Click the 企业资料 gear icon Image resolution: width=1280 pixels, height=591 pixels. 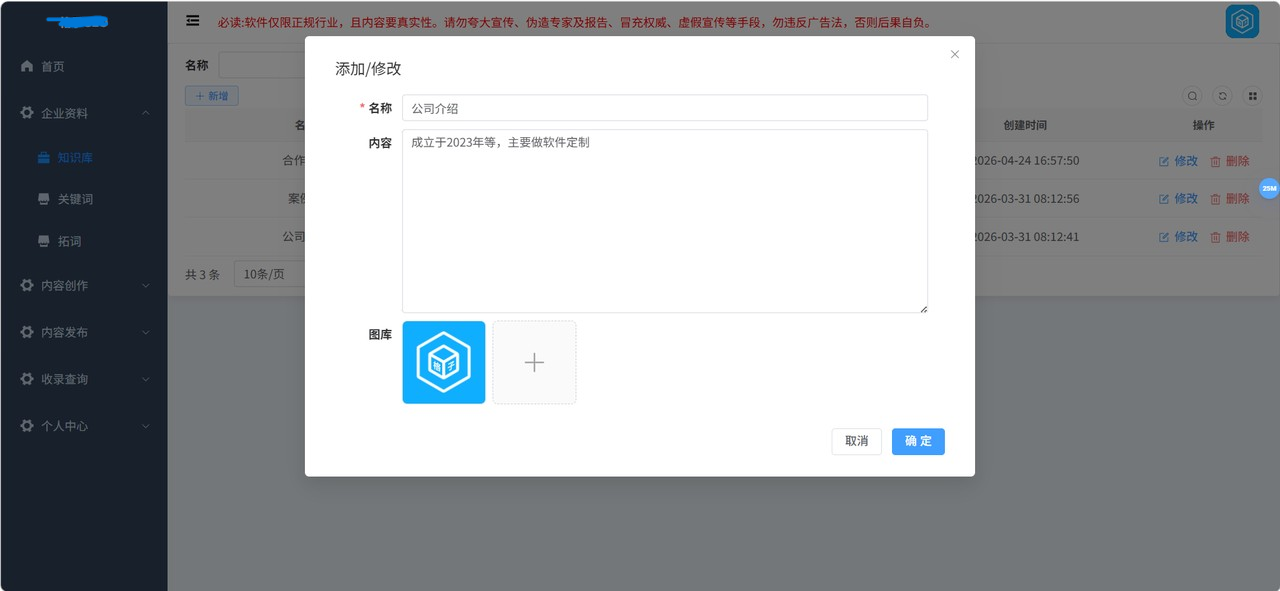[x=27, y=113]
